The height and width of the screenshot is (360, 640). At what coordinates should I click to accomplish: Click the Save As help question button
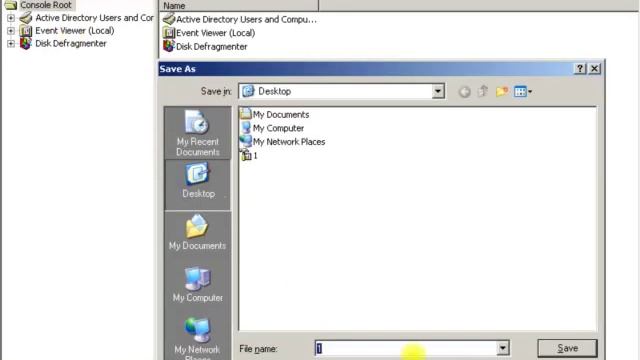[x=580, y=69]
